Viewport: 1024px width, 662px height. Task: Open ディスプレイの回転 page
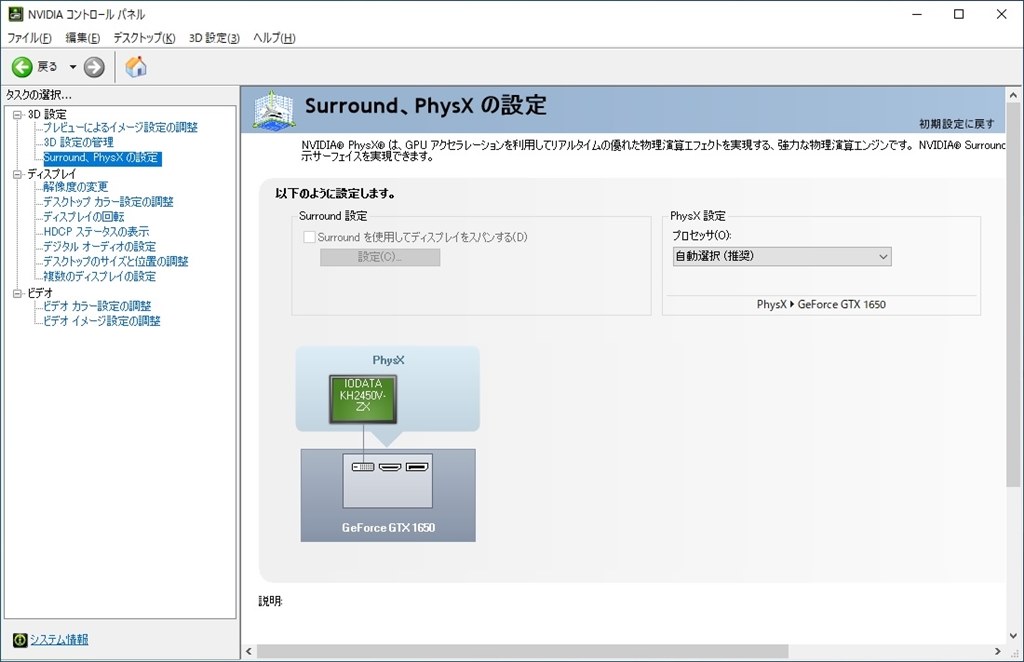84,217
